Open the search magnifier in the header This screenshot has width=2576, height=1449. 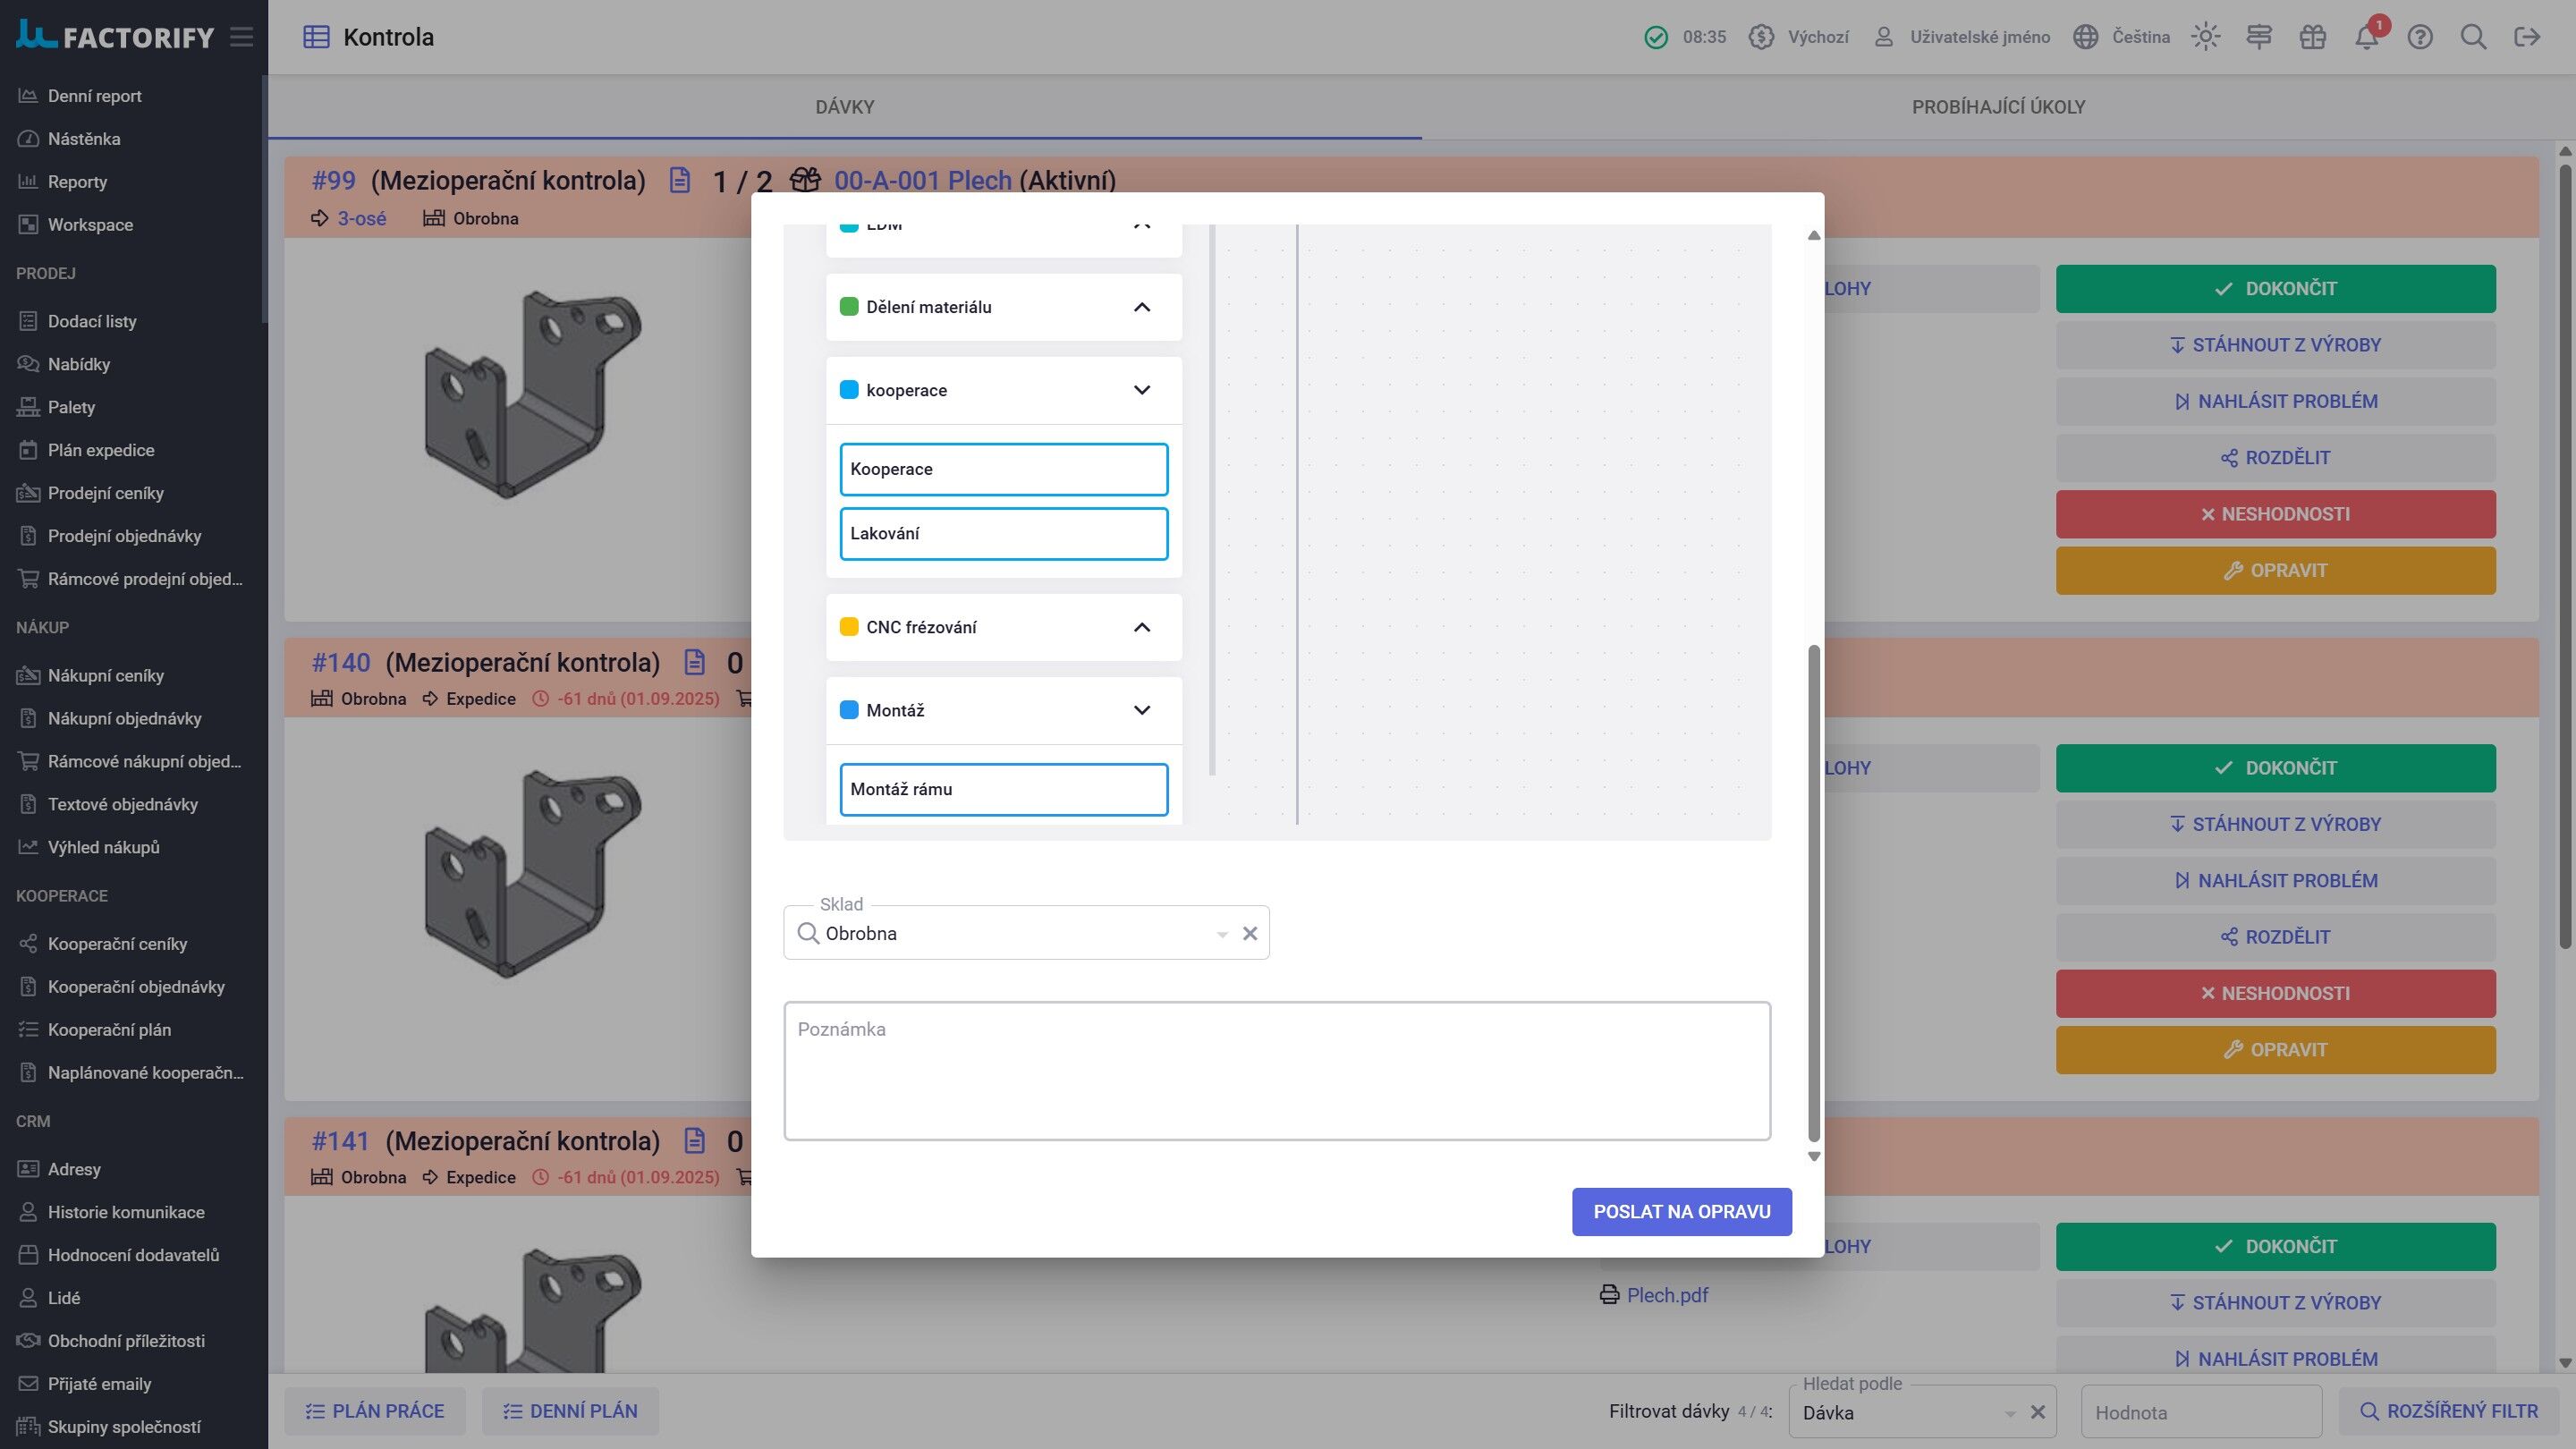pos(2473,37)
